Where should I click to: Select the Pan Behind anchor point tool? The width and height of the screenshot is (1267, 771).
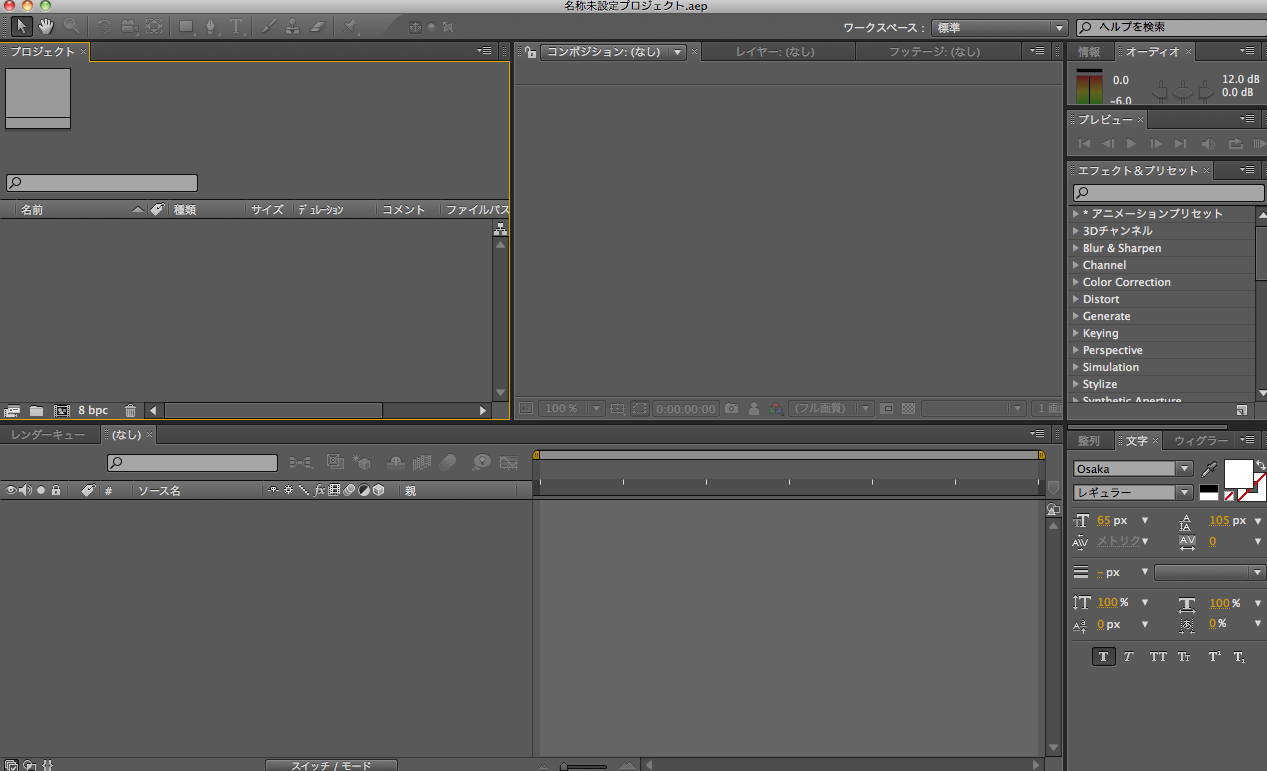click(155, 26)
